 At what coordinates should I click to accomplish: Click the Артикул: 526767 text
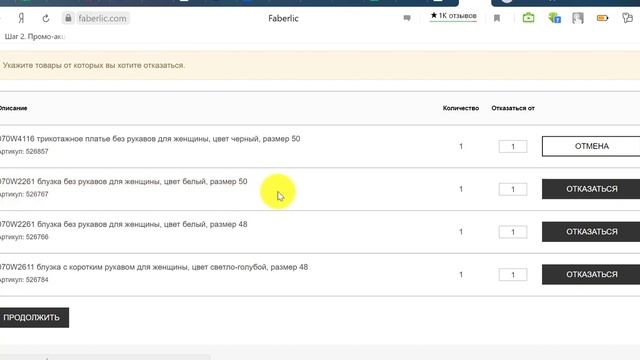(24, 194)
